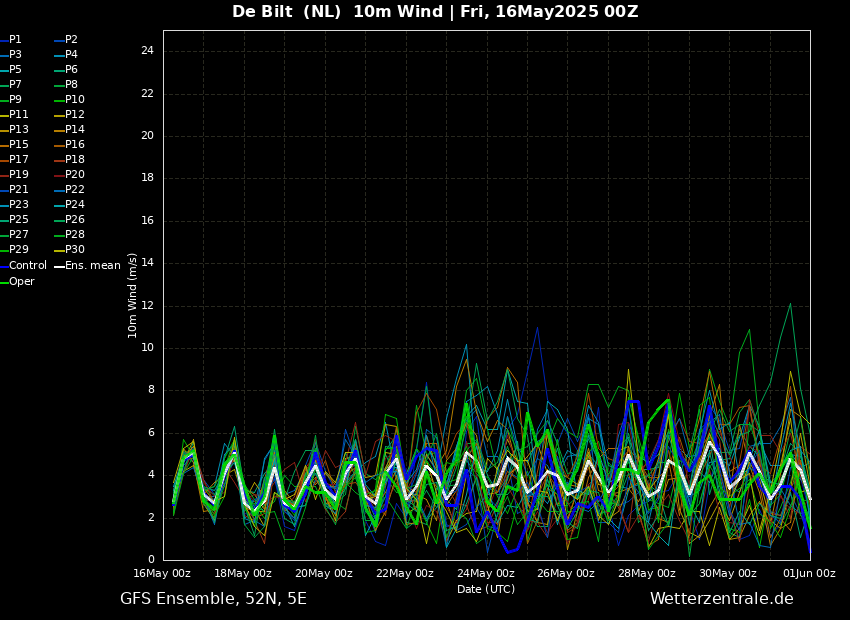Click the De Bilt 10m Wind chart title
850x620 pixels.
[435, 12]
